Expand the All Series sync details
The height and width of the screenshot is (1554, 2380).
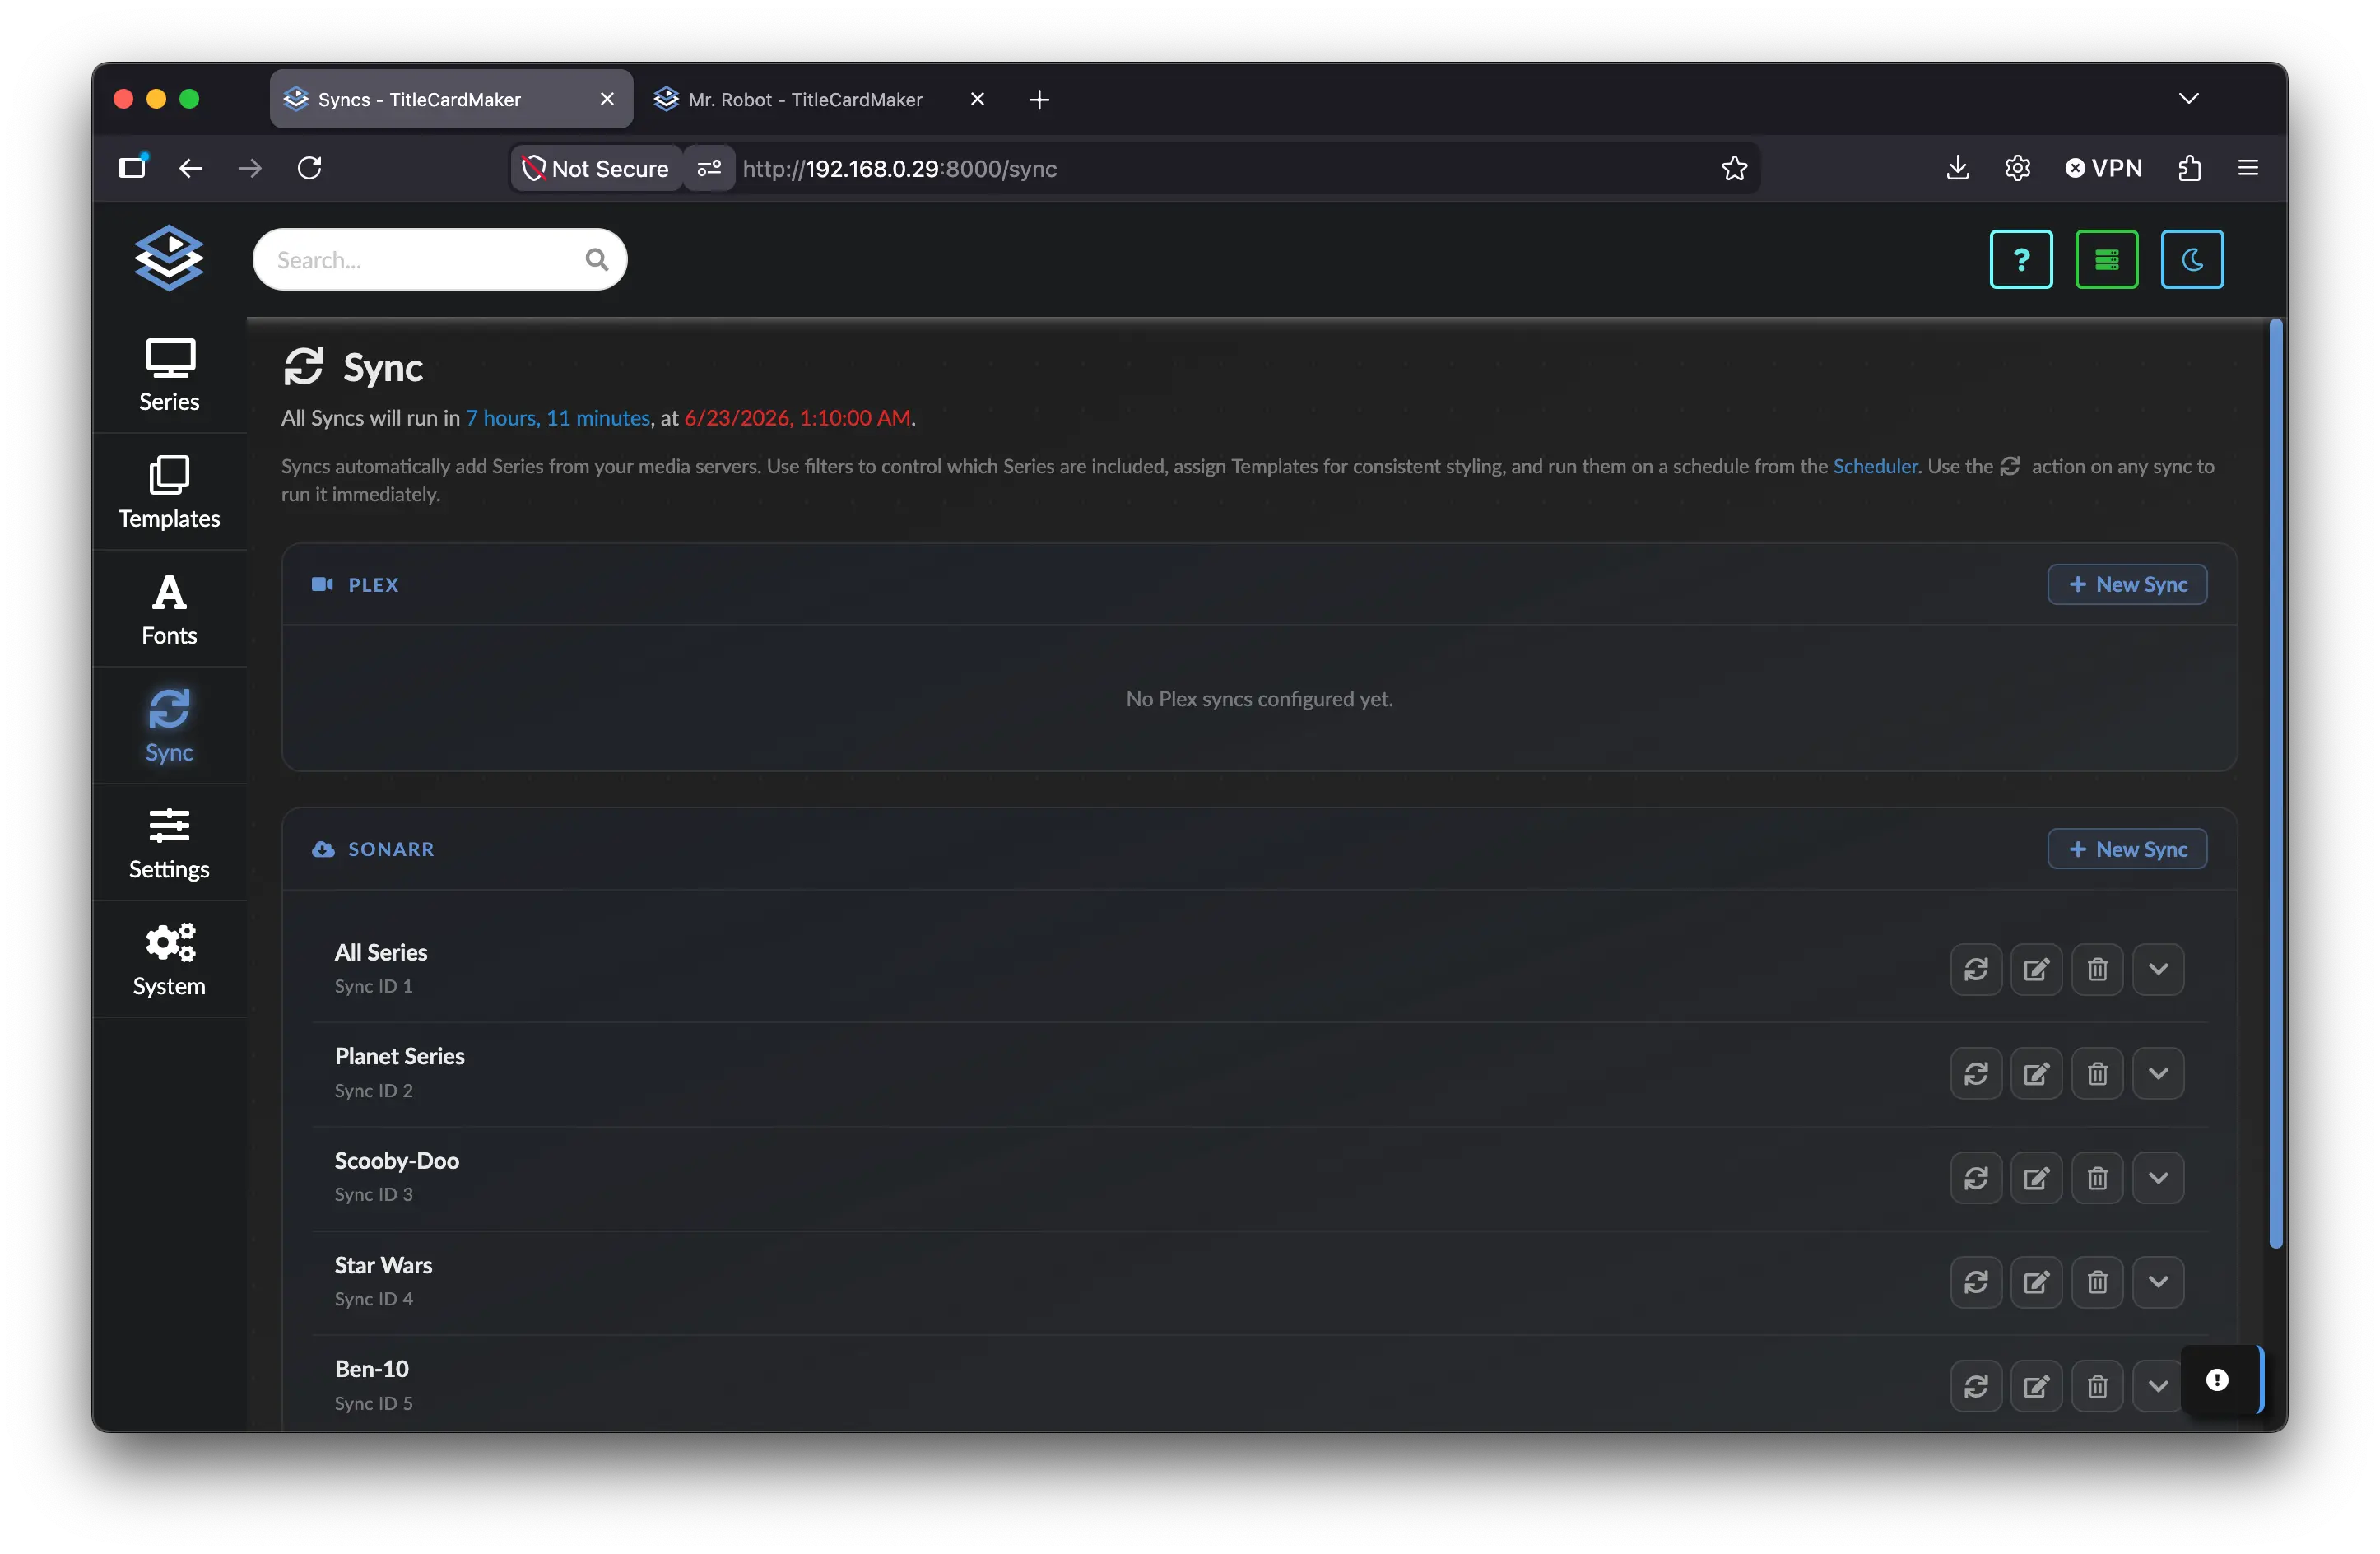[x=2158, y=969]
